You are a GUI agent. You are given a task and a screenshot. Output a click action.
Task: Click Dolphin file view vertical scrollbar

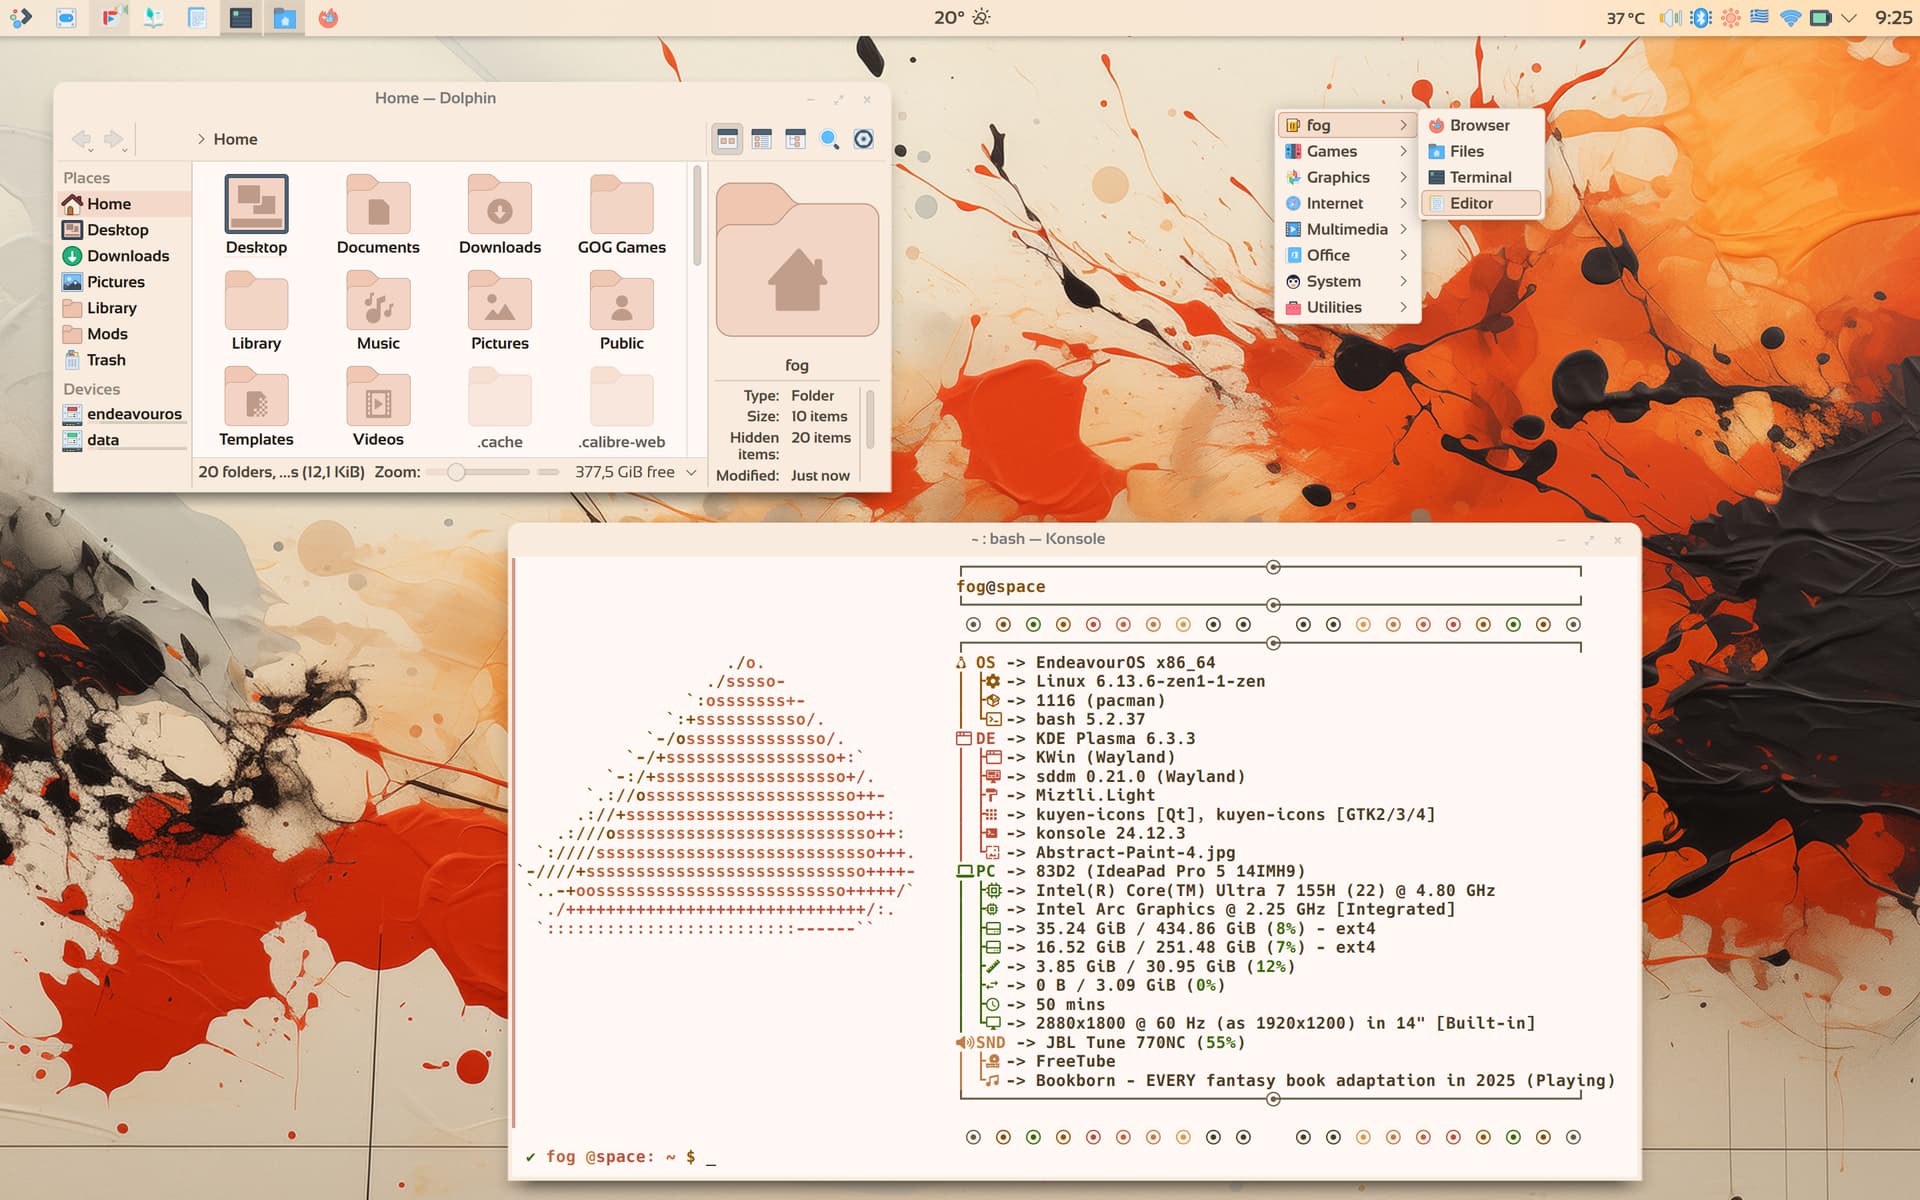click(697, 216)
